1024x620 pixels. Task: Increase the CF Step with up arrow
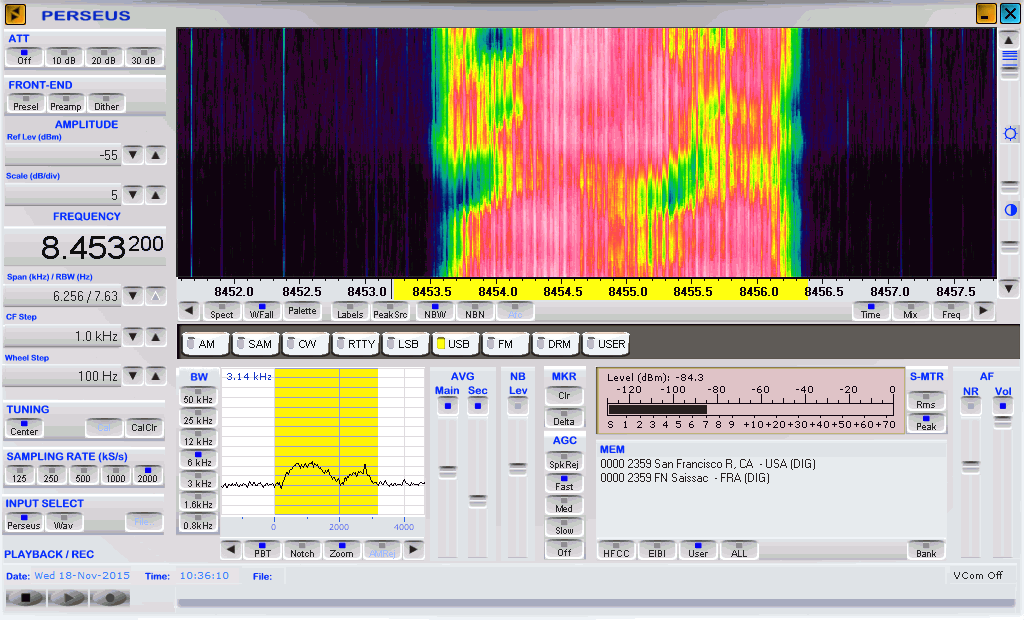[156, 337]
